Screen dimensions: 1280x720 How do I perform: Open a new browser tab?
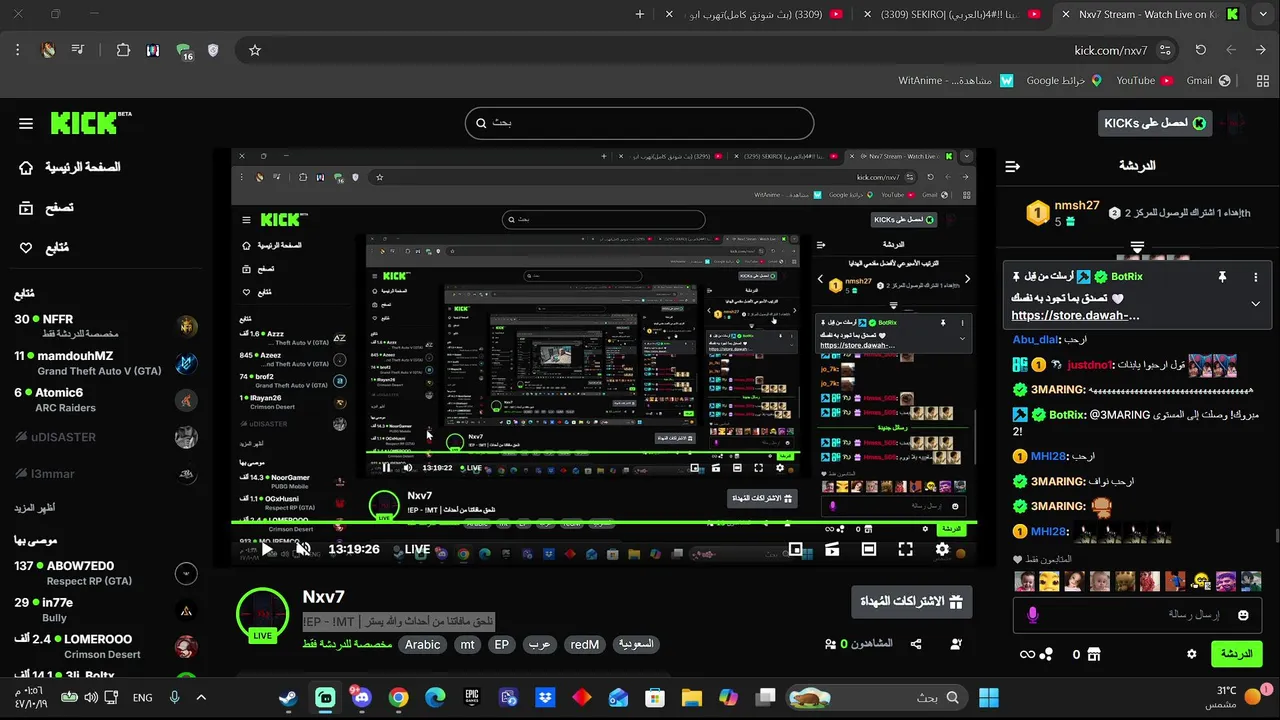pyautogui.click(x=640, y=15)
